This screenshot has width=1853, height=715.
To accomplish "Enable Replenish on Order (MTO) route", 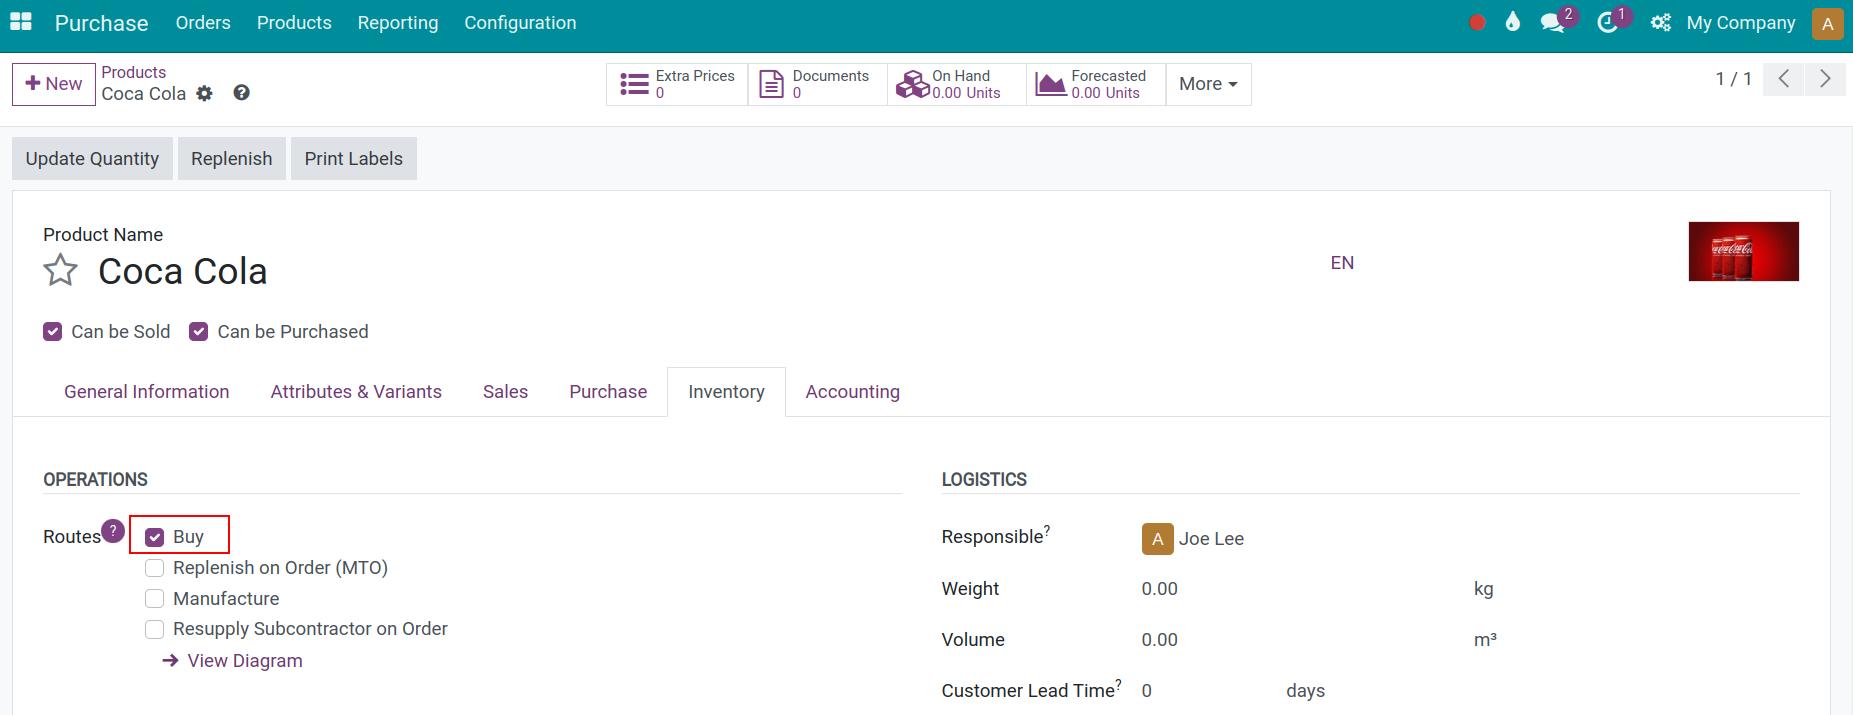I will coord(155,568).
